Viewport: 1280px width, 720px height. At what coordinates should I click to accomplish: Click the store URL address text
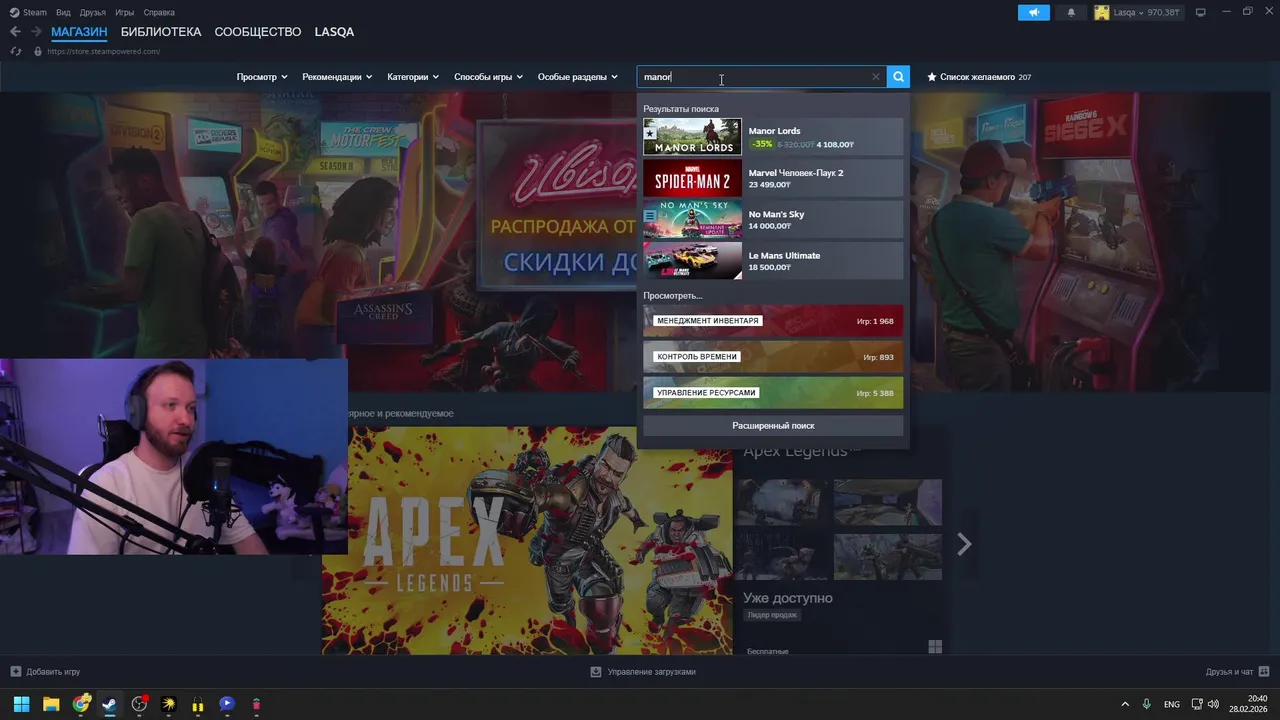click(104, 51)
